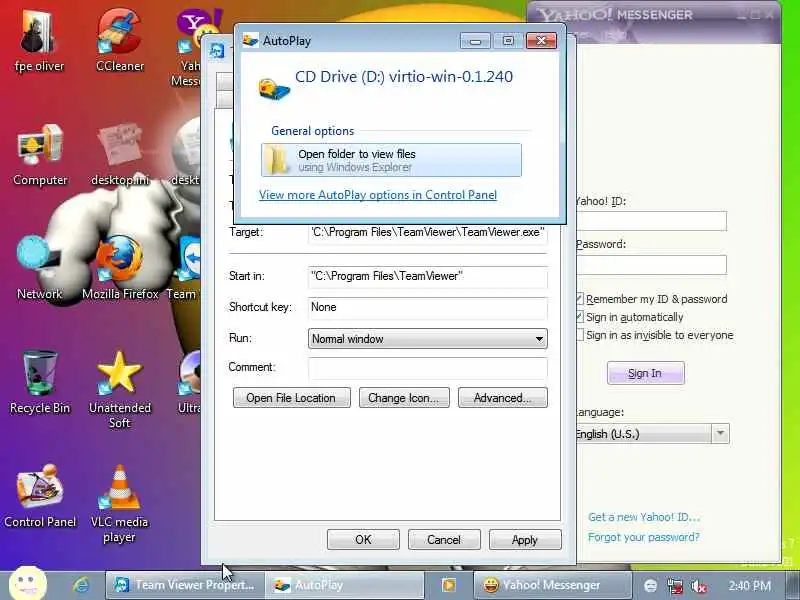Screen dimensions: 800x600
Task: Launch Internet Explorer from the taskbar
Action: coord(81,585)
